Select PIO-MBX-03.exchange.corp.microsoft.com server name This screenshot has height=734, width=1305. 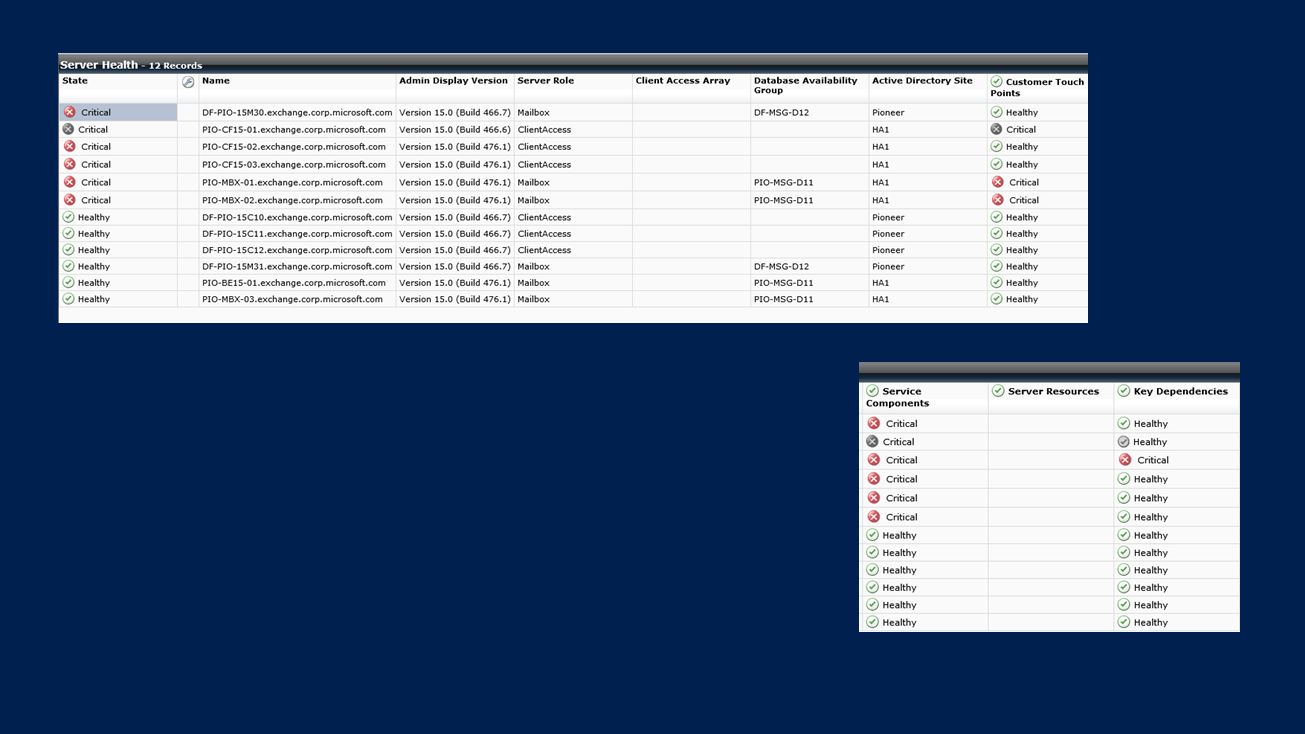(292, 298)
